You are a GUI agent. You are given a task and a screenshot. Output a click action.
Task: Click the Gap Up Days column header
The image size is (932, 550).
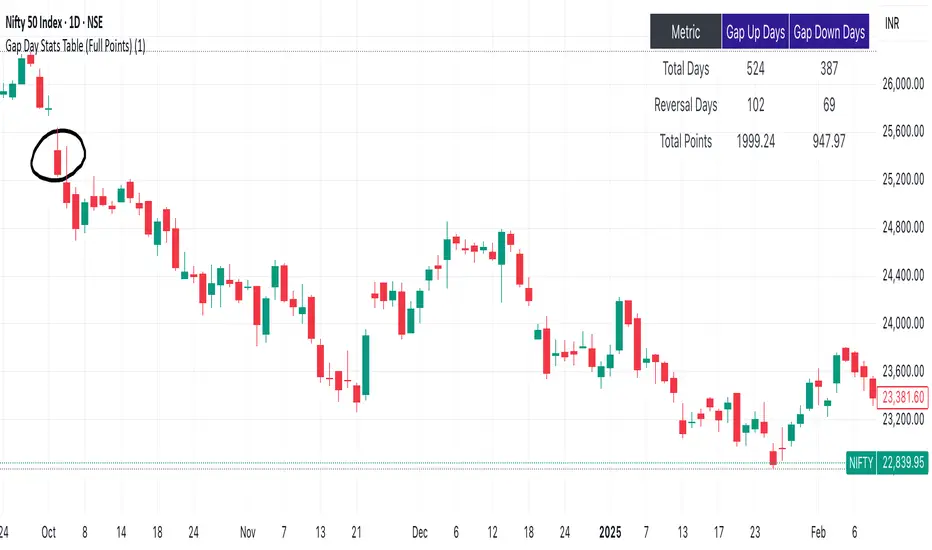[755, 33]
